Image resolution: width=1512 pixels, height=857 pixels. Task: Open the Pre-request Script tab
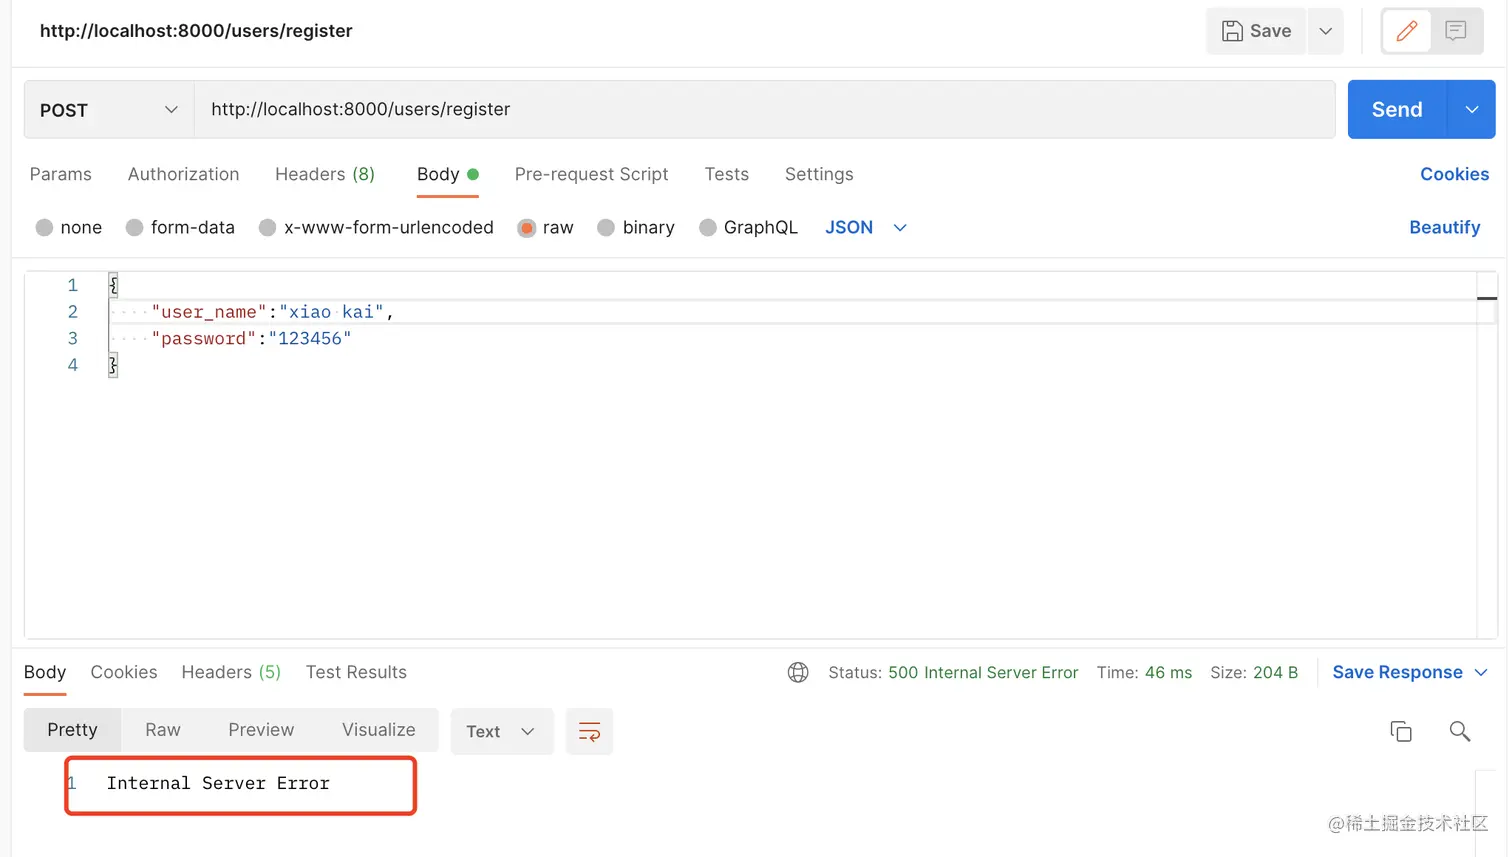[x=591, y=174]
